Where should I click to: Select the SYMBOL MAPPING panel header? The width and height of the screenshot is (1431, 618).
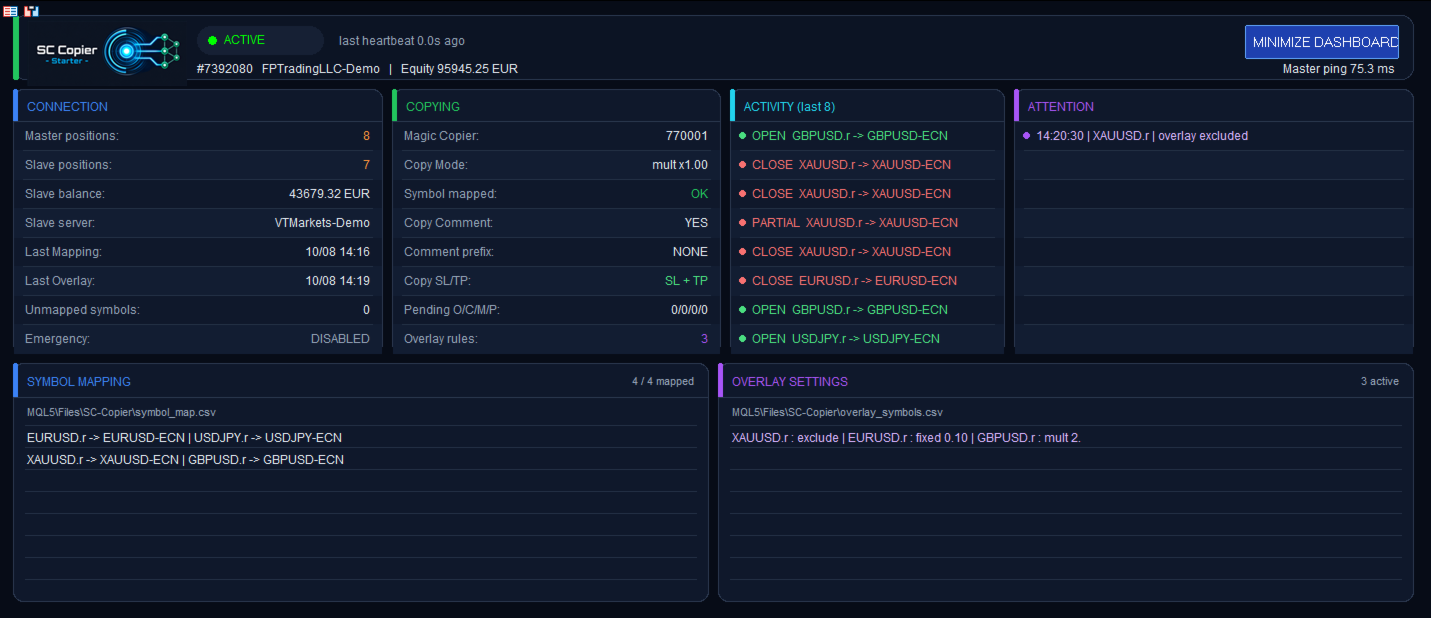coord(79,382)
